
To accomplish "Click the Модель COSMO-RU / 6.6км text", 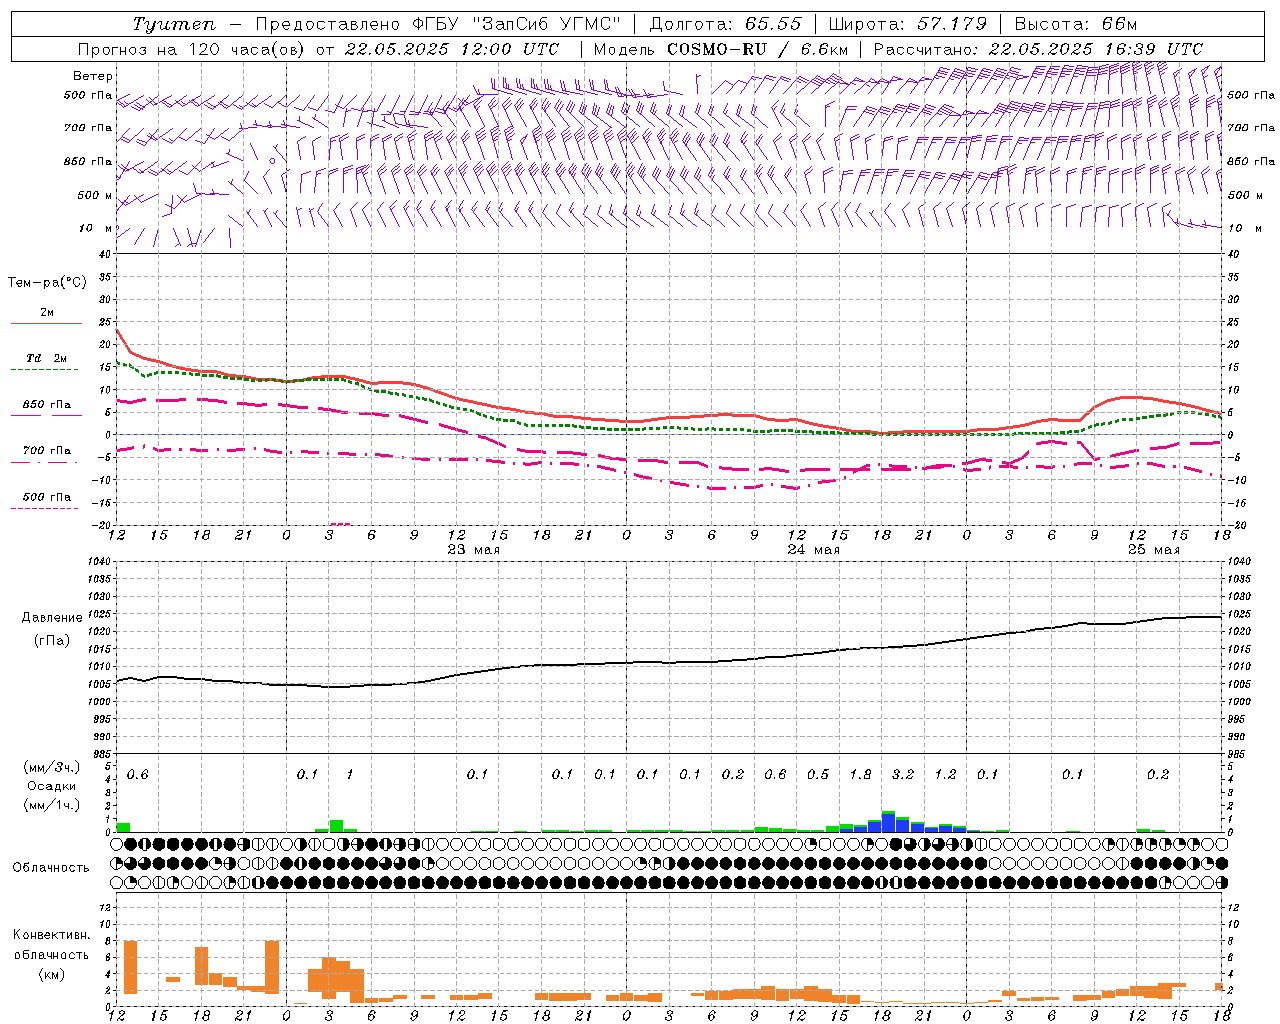I will 721,49.
